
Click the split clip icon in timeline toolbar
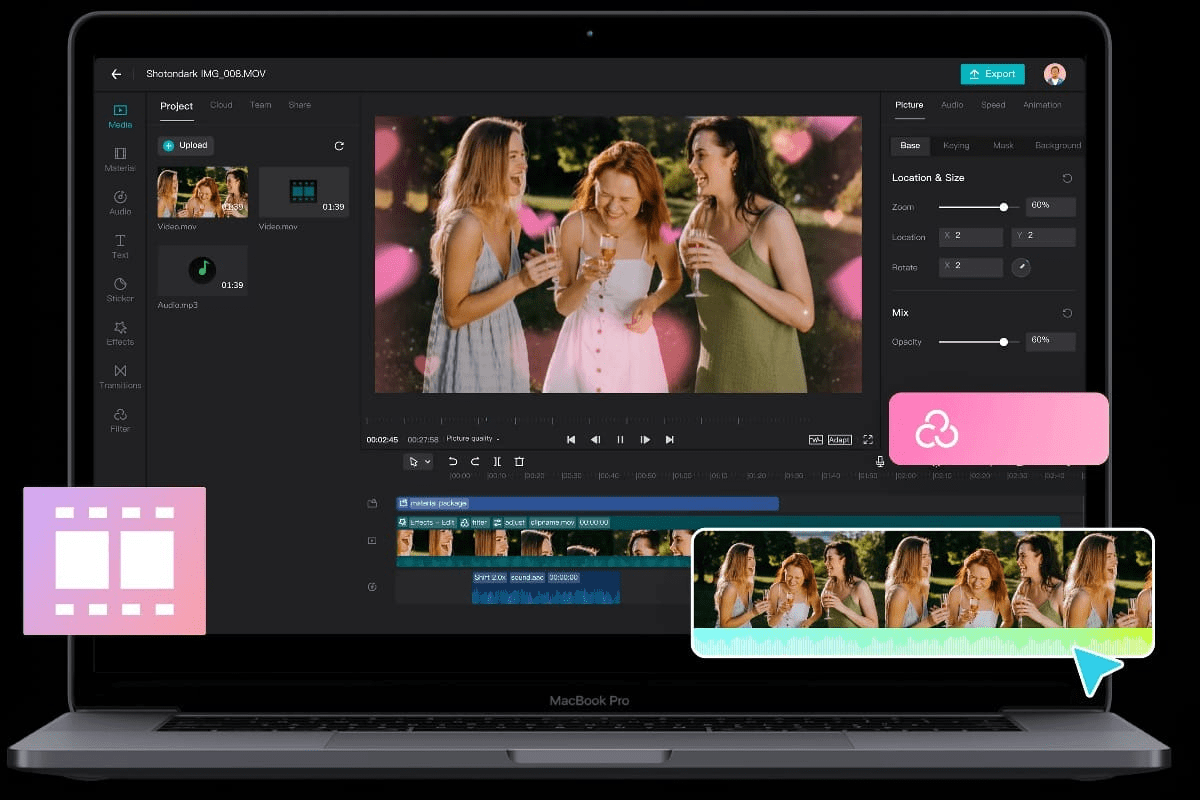point(497,462)
